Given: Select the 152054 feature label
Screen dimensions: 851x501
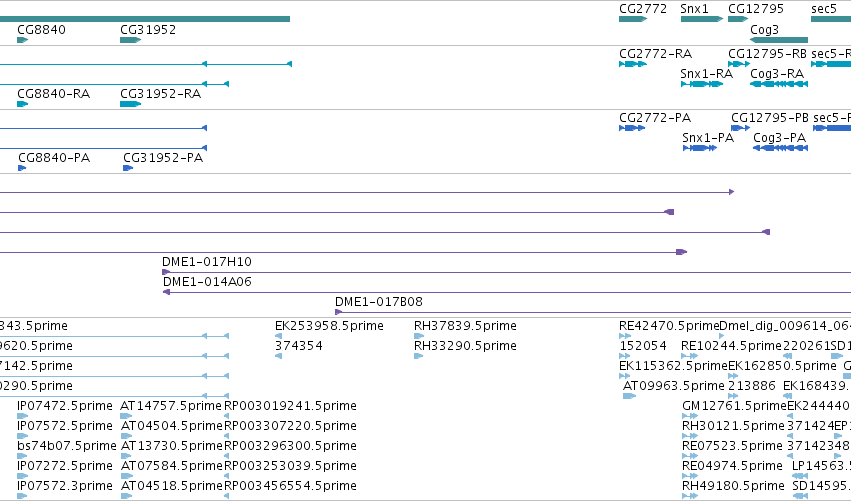Looking at the screenshot, I should pos(643,346).
